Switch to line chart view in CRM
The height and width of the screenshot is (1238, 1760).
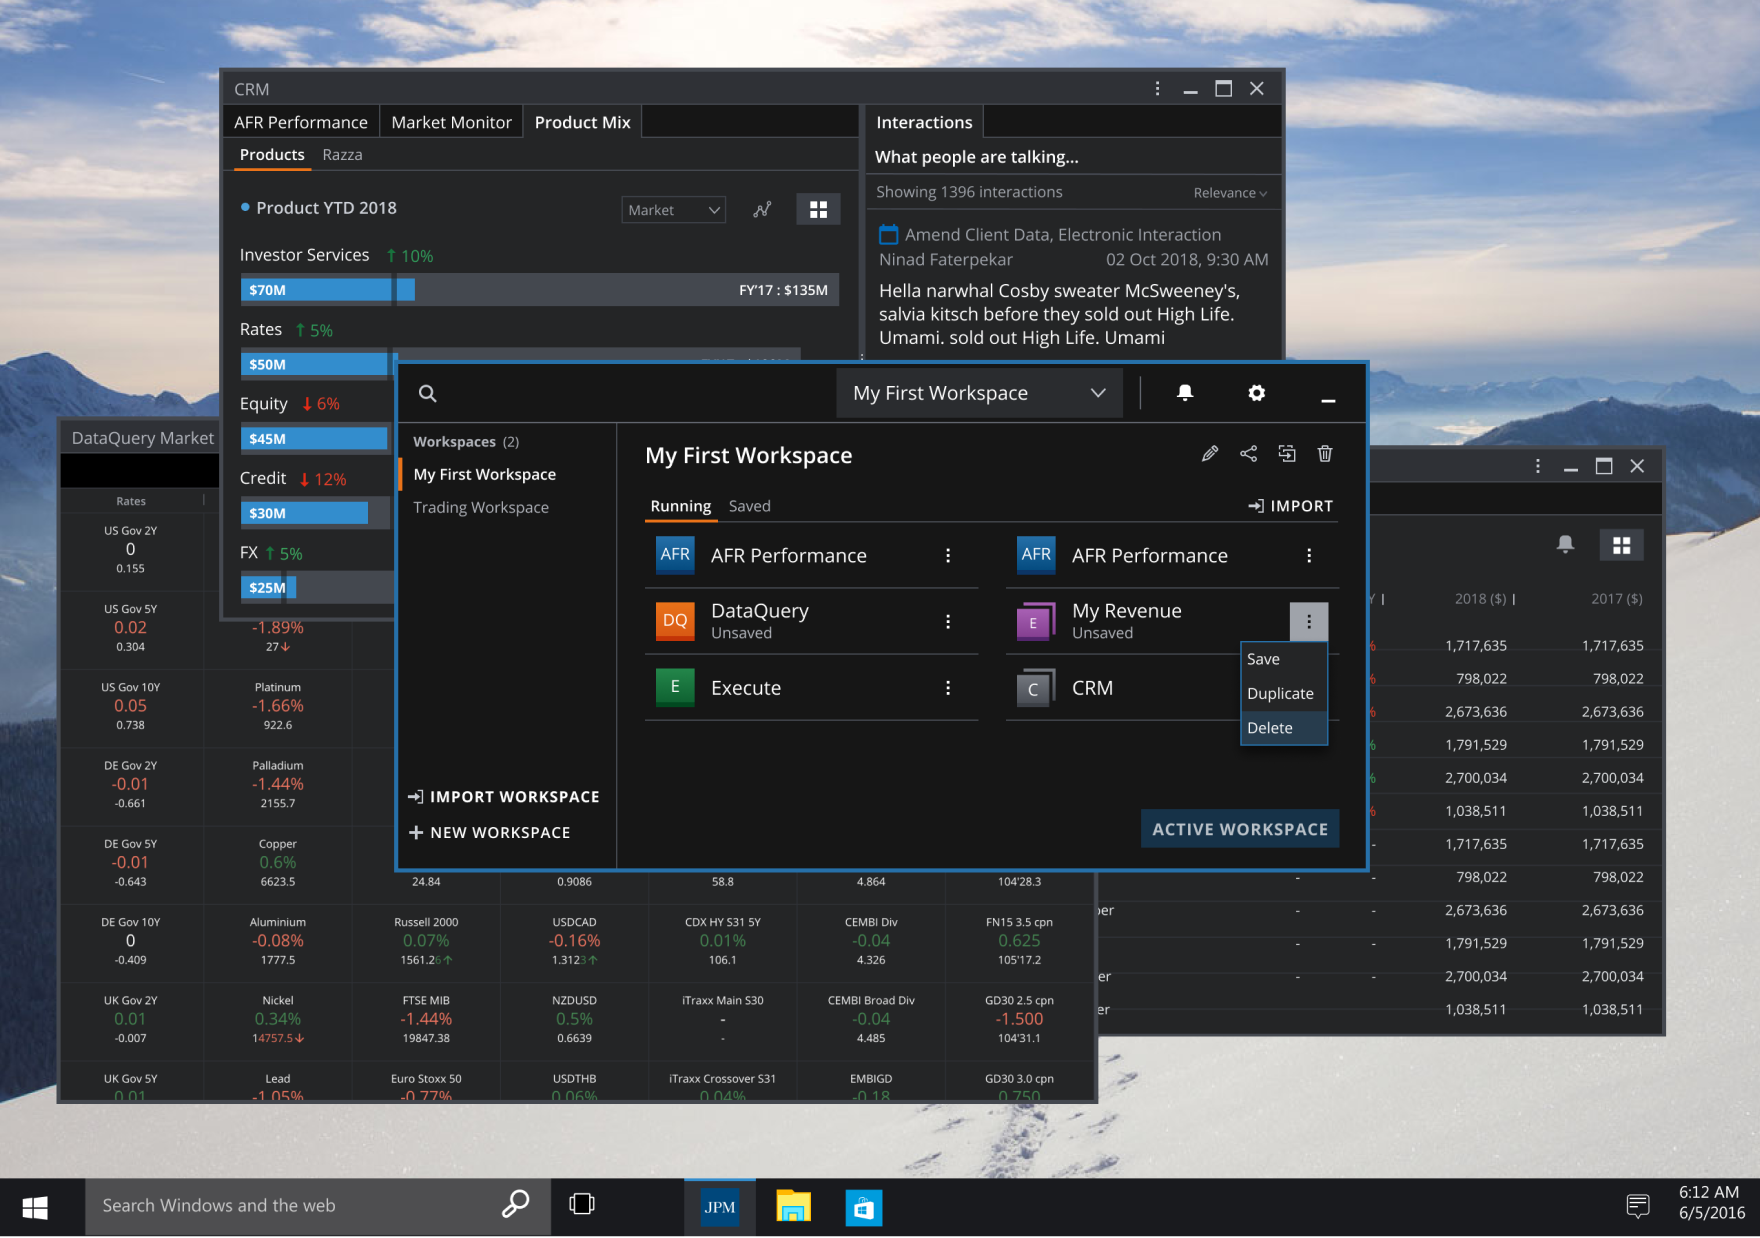tap(762, 209)
